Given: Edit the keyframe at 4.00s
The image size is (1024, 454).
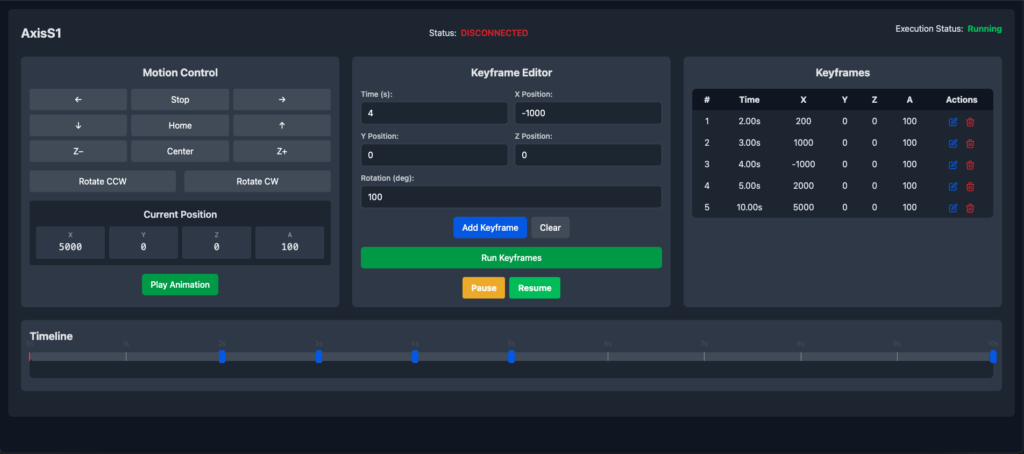Looking at the screenshot, I should (952, 165).
